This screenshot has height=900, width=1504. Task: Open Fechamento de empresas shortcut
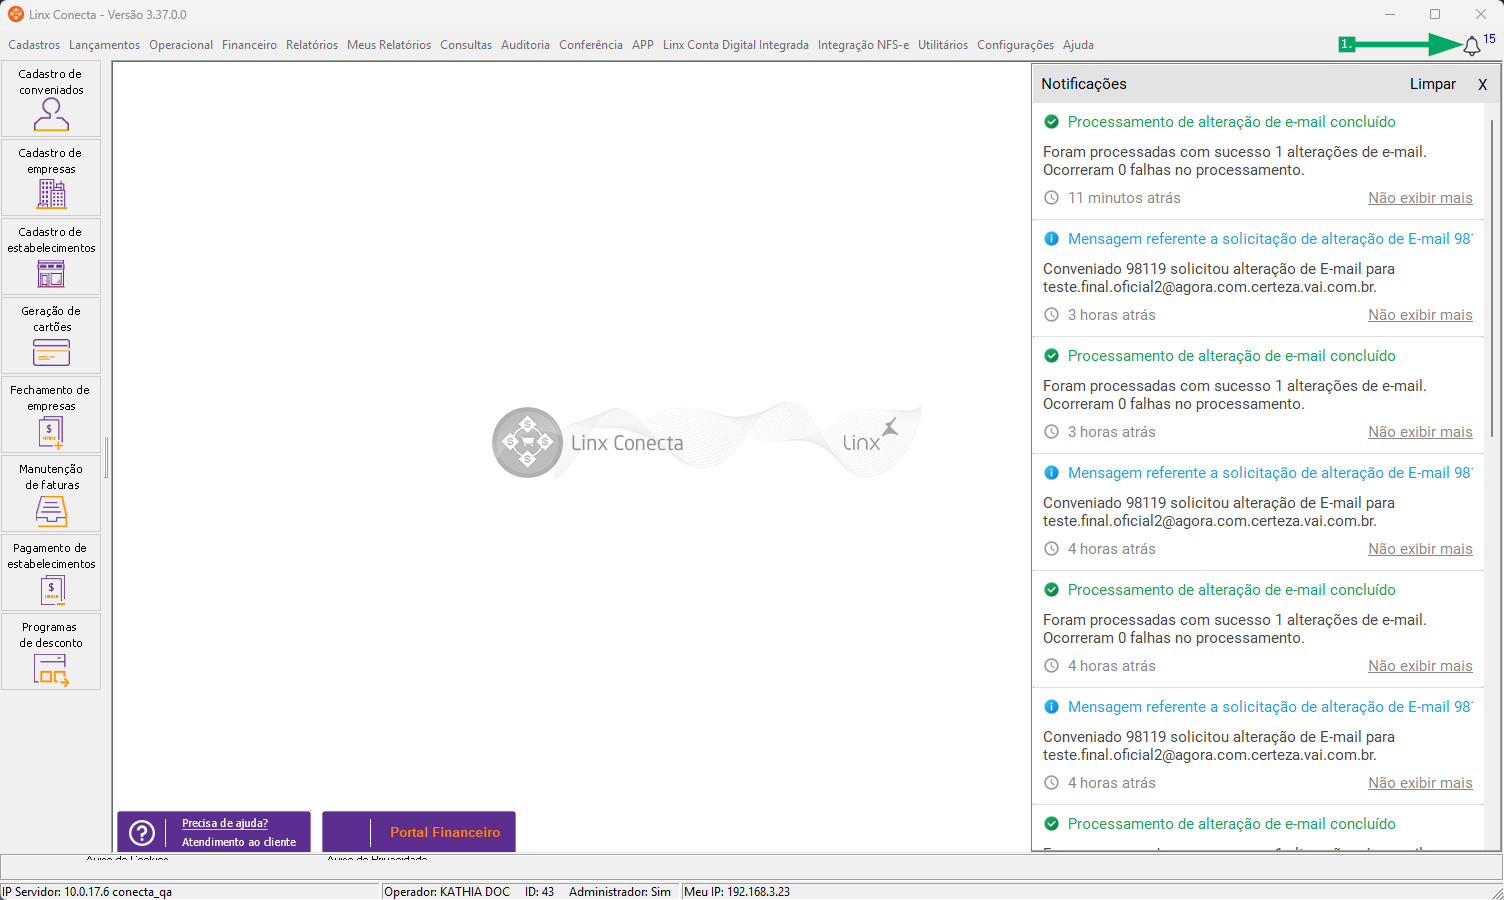(x=51, y=415)
